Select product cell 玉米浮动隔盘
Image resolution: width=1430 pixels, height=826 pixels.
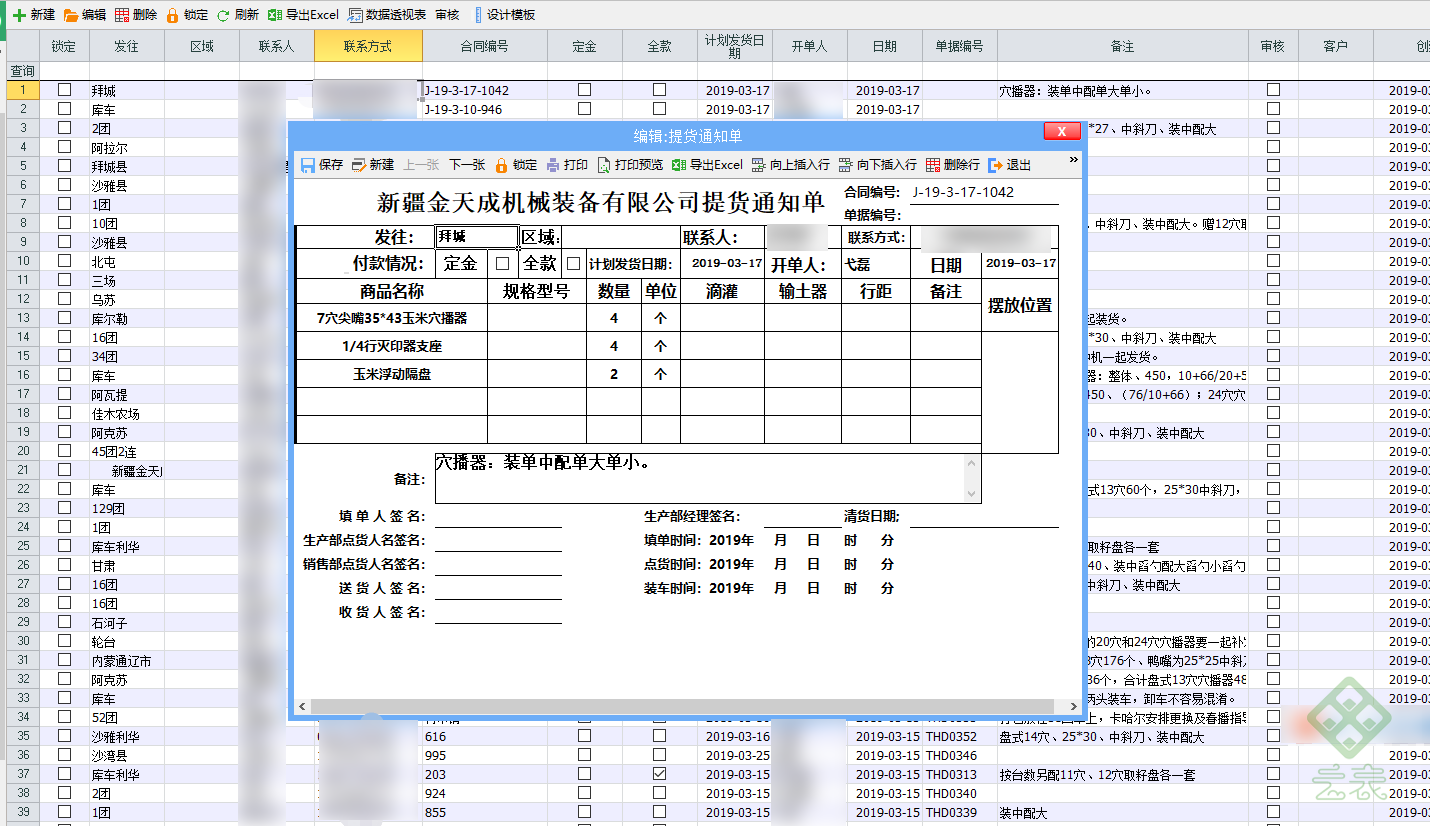[392, 374]
